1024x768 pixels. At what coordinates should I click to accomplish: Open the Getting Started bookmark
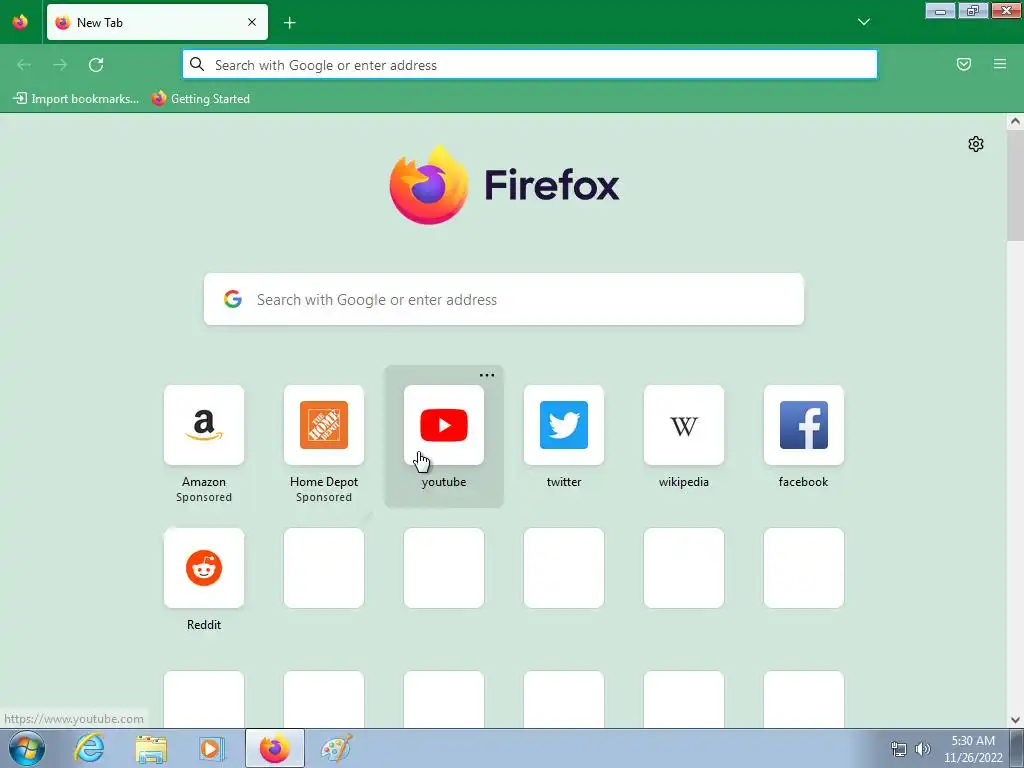tap(201, 99)
